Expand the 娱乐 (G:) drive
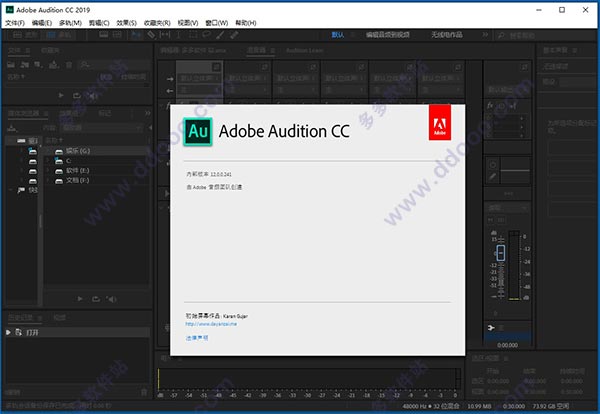This screenshot has height=414, width=600. pos(48,151)
